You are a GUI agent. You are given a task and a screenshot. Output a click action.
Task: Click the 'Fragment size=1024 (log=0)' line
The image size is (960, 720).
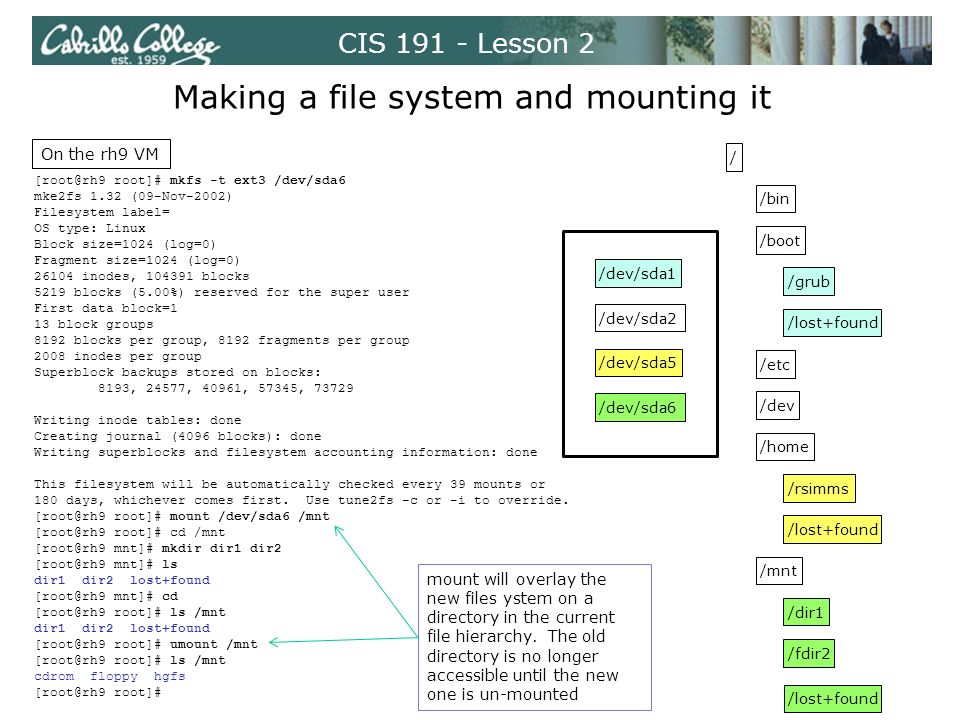point(137,260)
